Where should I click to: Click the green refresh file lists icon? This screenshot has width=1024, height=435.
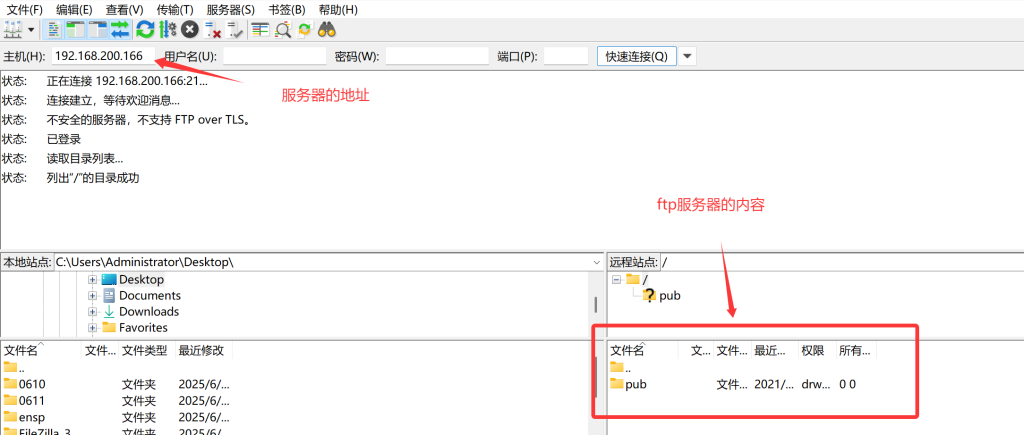coord(145,30)
